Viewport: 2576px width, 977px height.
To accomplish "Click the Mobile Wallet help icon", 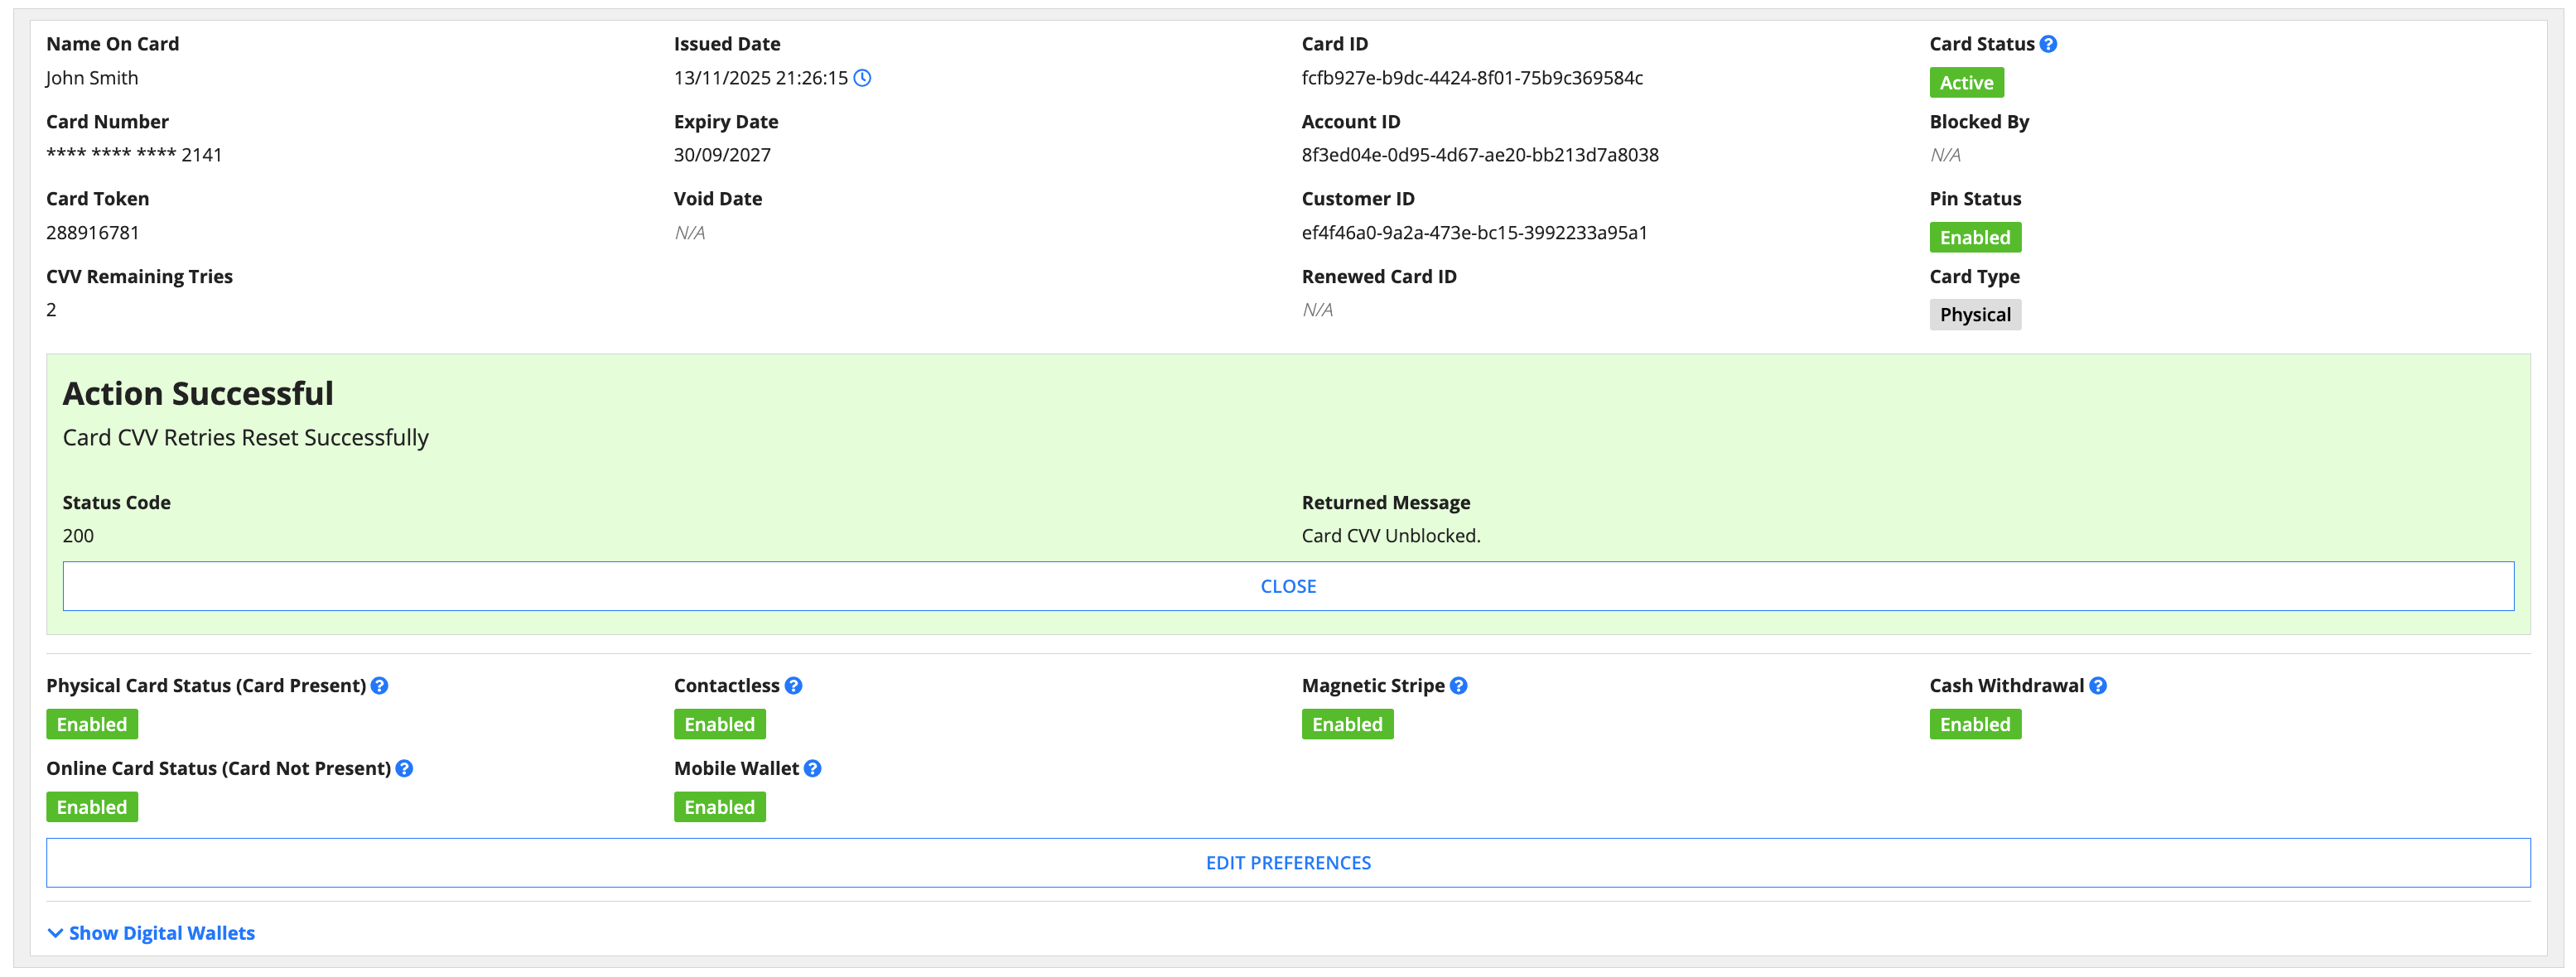I will pos(812,769).
